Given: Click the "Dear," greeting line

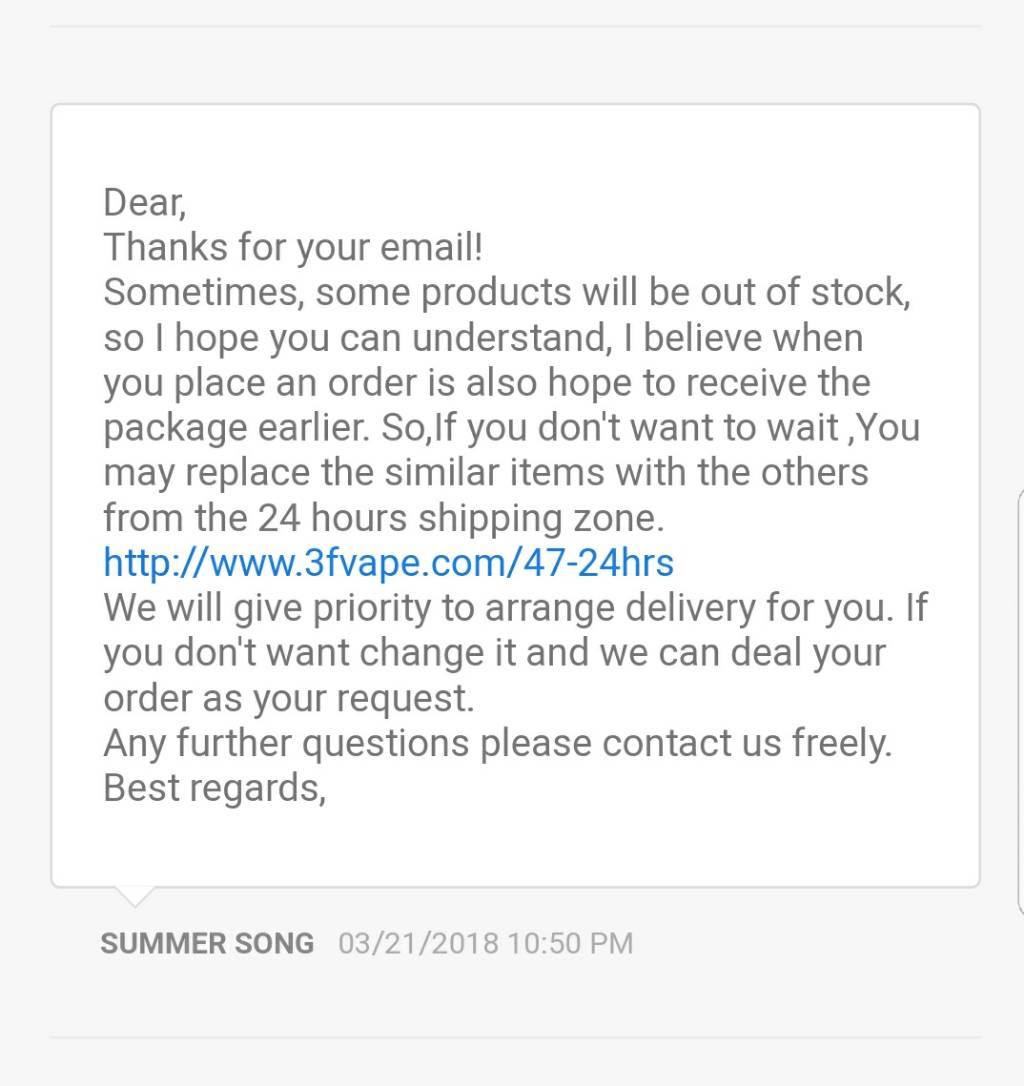Looking at the screenshot, I should coord(144,203).
